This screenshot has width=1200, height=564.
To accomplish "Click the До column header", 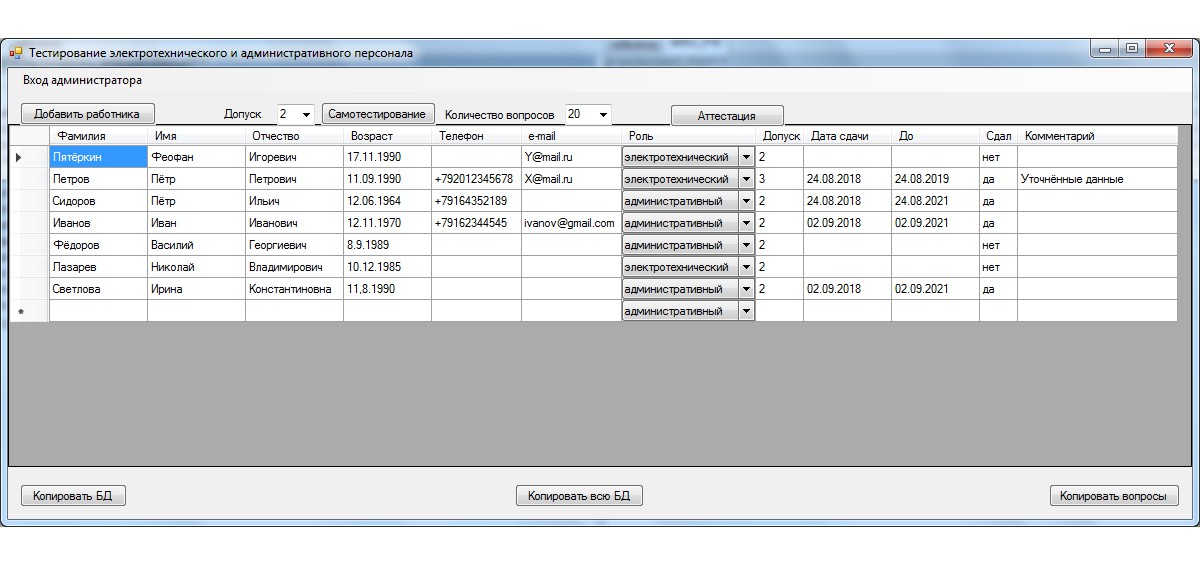I will 935,136.
